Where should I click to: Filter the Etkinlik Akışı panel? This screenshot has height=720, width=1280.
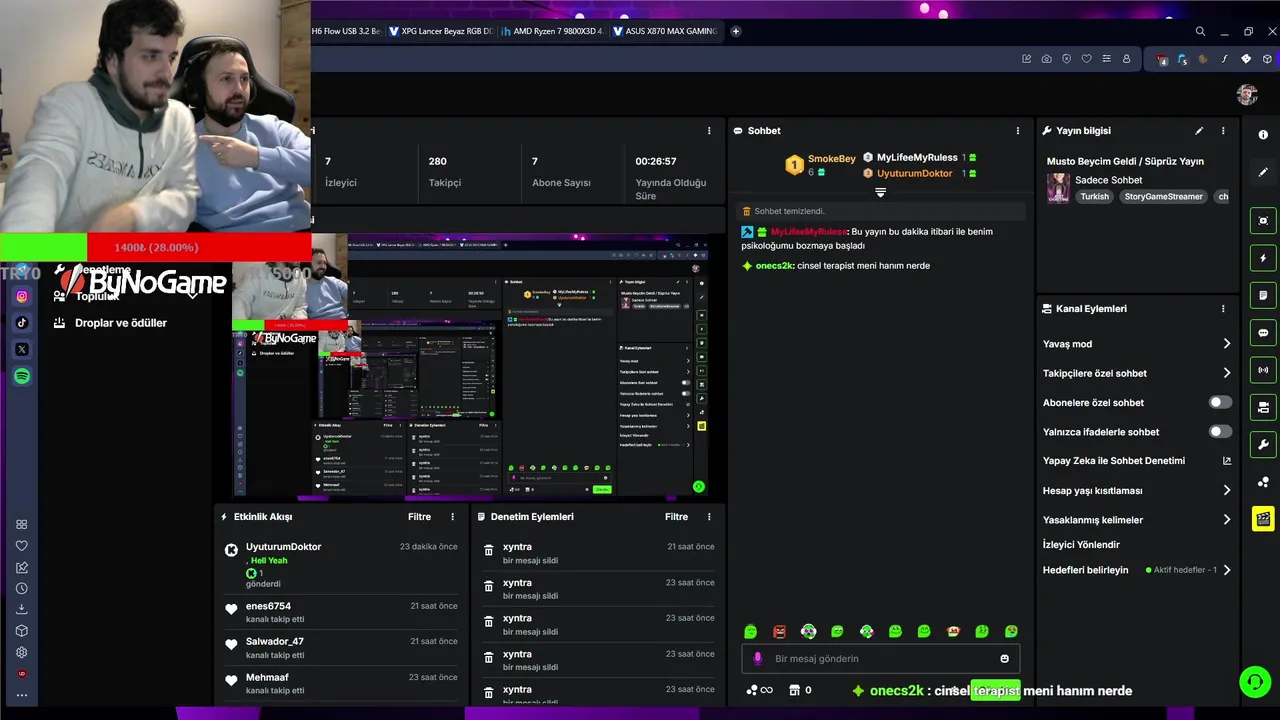[419, 517]
